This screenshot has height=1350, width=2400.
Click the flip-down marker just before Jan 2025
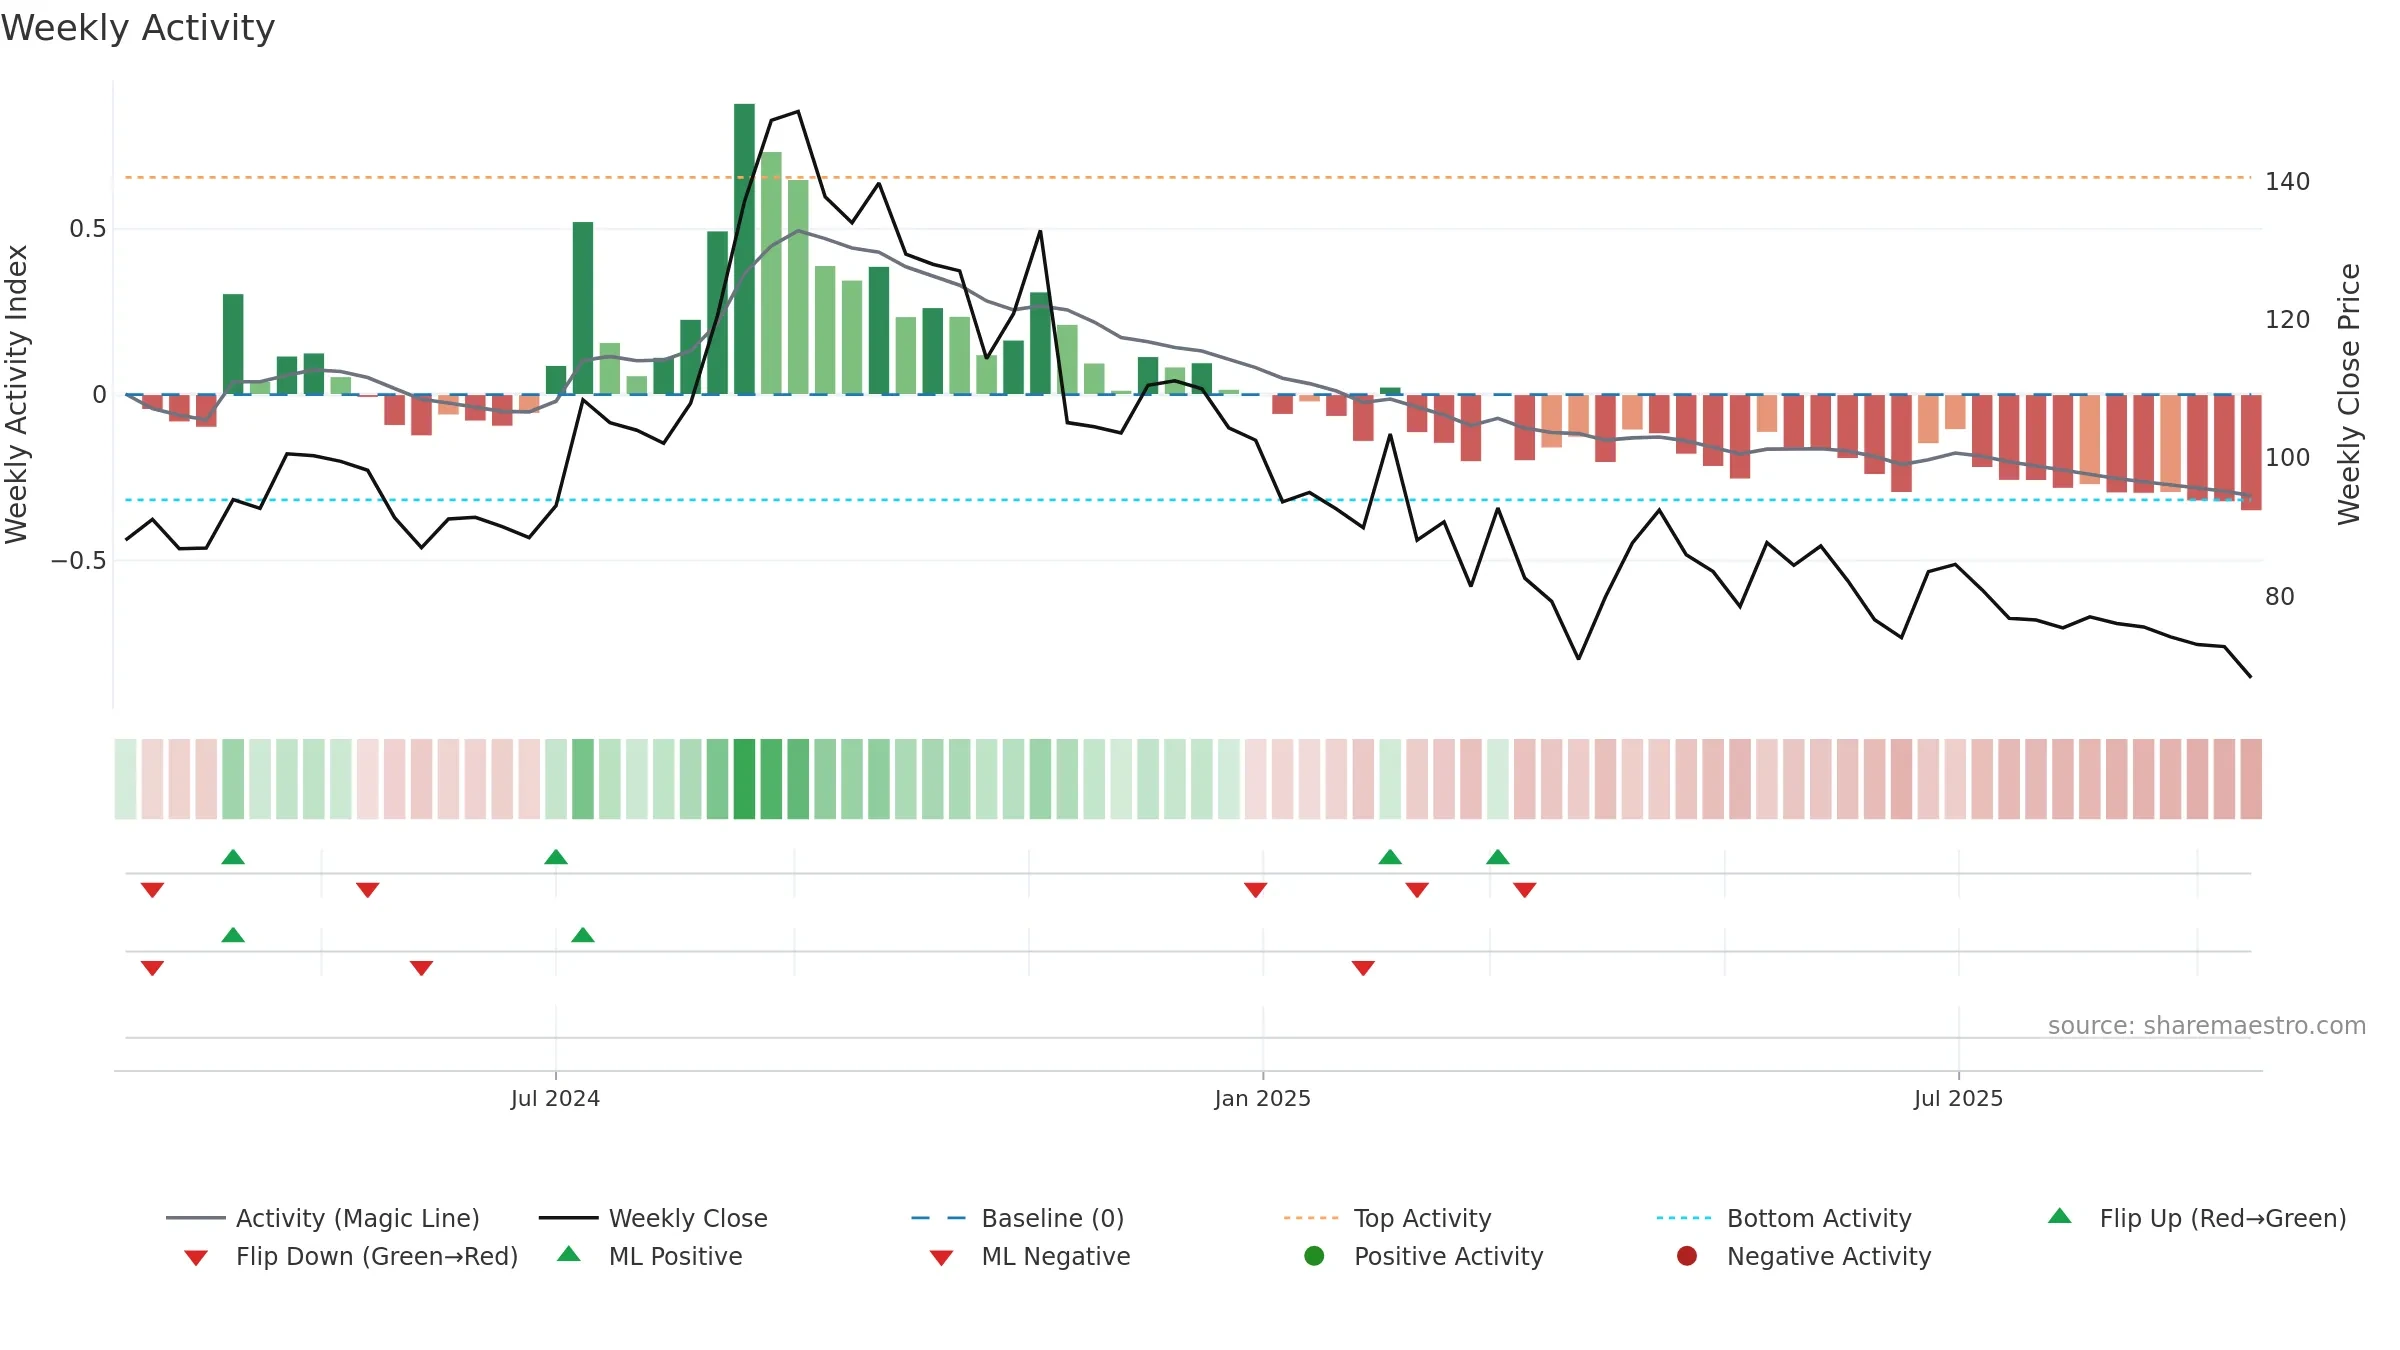point(1256,890)
